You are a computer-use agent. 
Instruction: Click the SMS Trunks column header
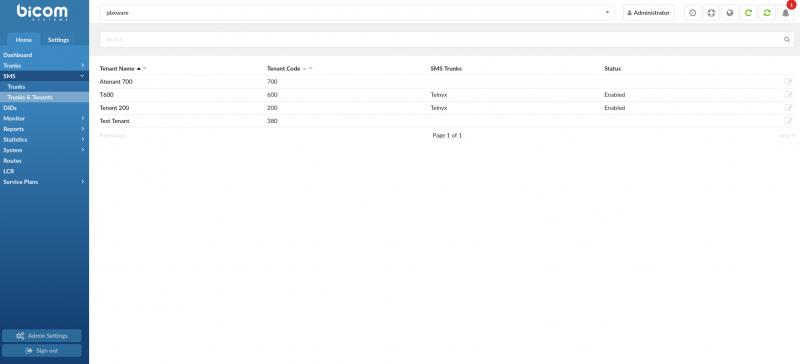[x=446, y=68]
